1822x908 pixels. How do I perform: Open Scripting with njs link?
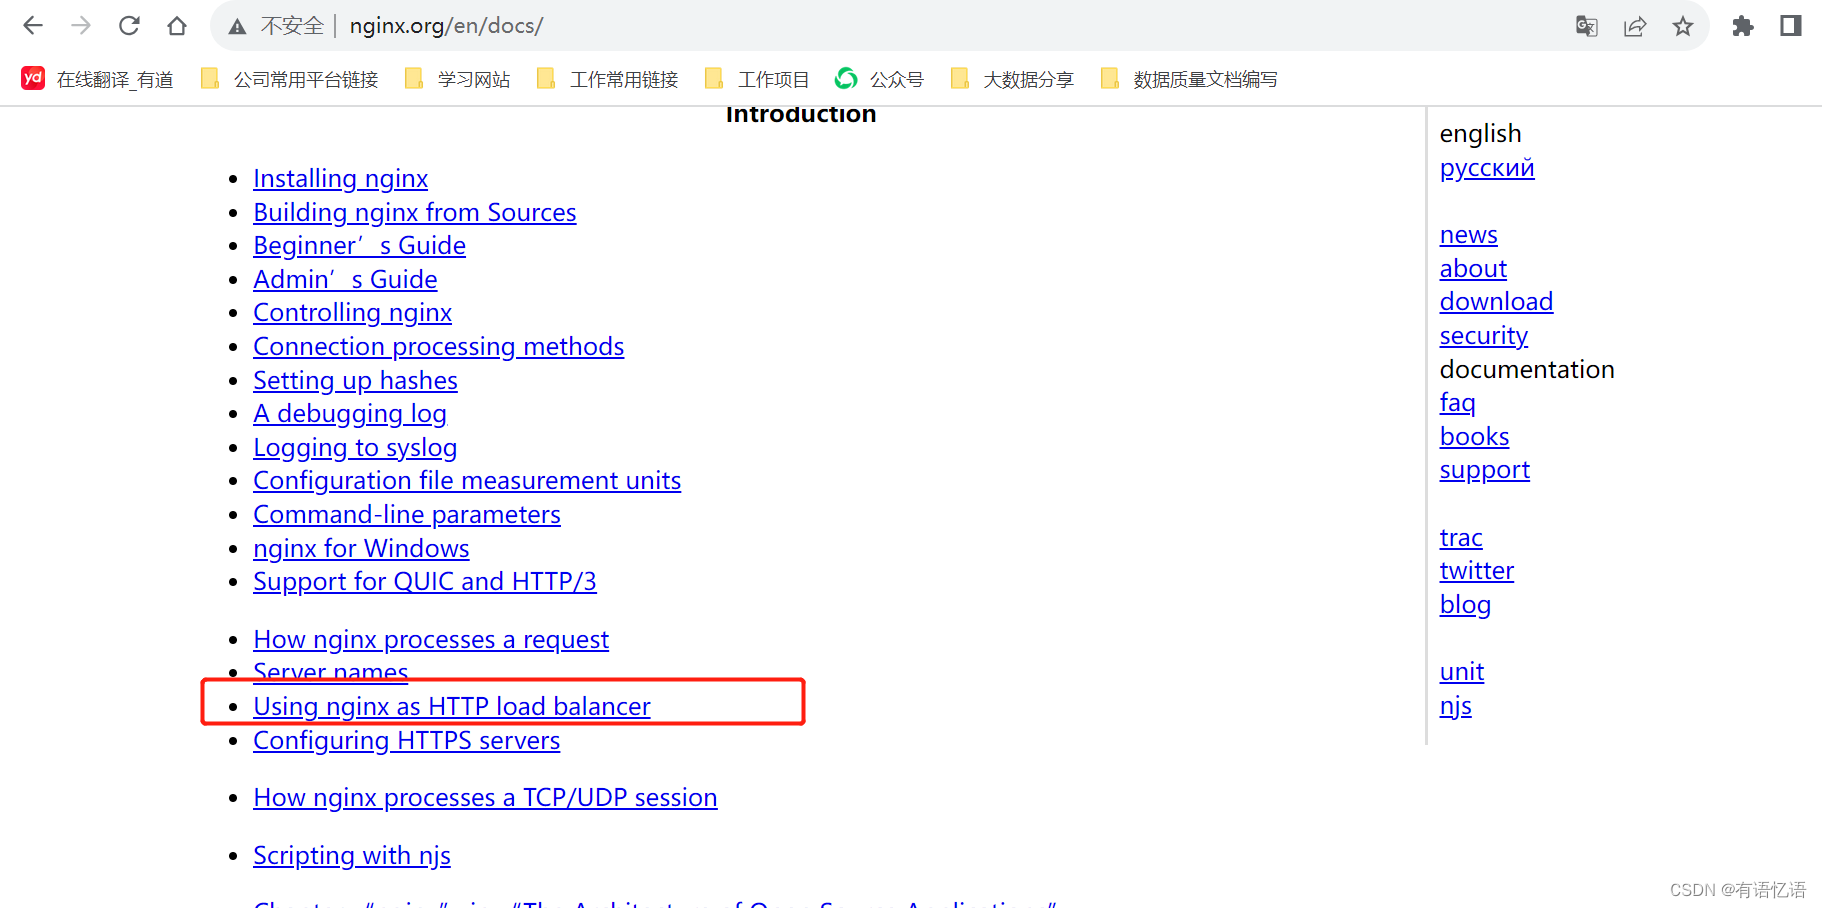coord(352,856)
